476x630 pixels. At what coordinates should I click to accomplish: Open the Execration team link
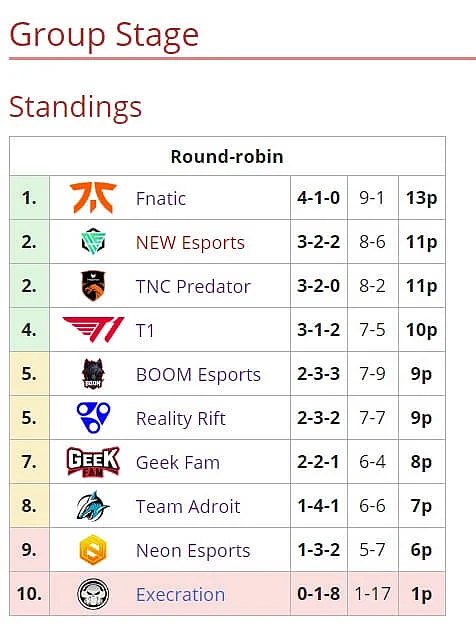pyautogui.click(x=180, y=595)
